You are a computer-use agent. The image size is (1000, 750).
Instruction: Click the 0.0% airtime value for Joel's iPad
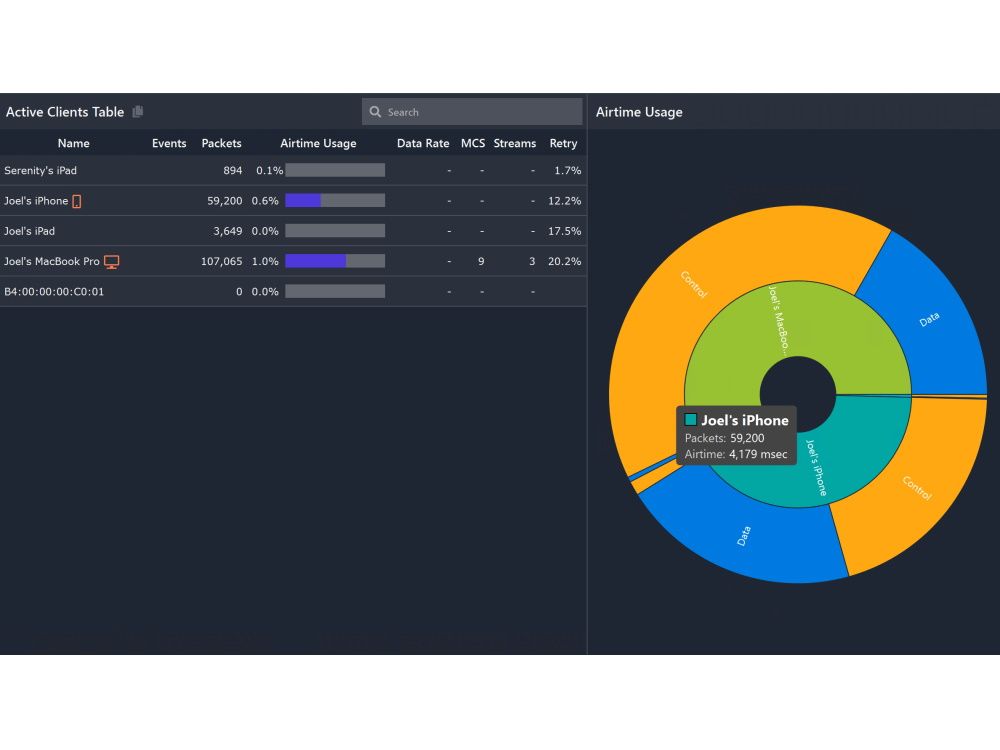click(265, 231)
